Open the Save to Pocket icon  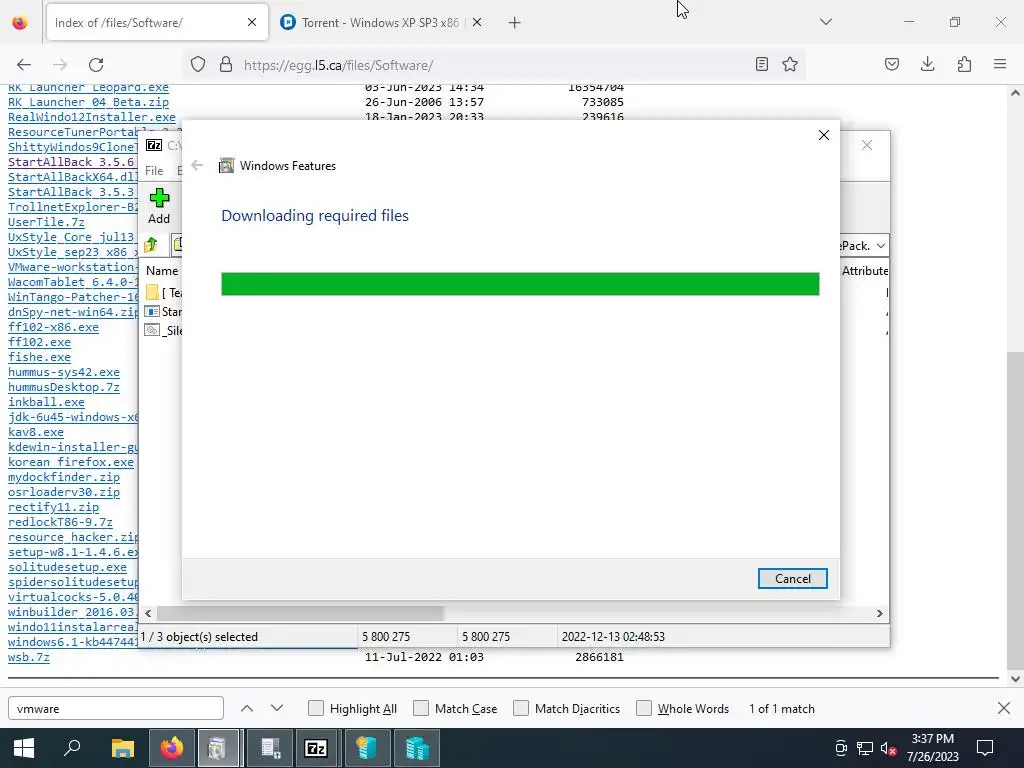coord(892,64)
